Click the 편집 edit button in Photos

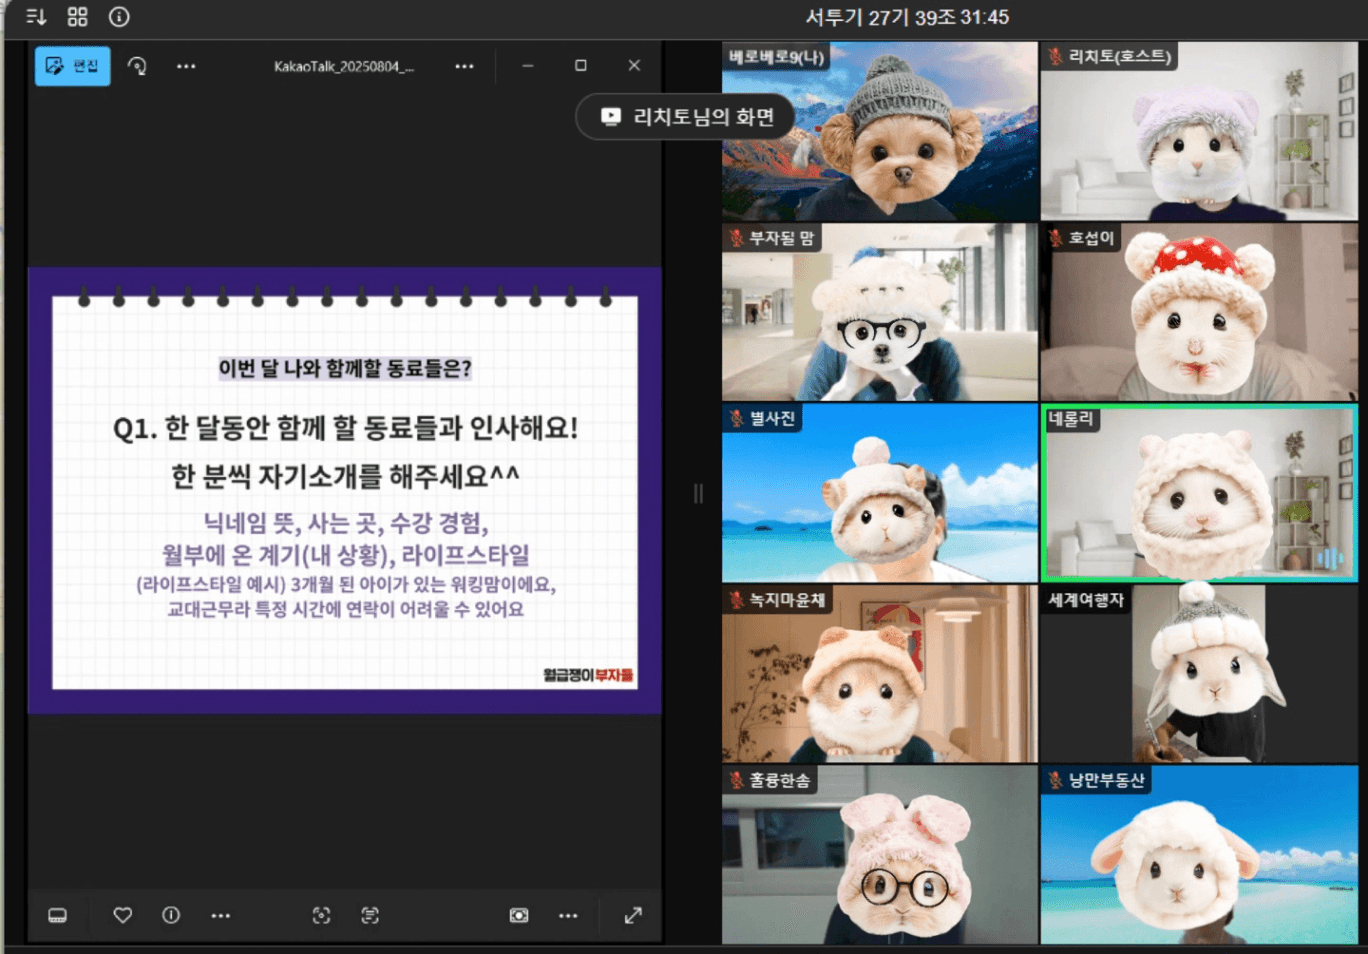click(x=72, y=66)
